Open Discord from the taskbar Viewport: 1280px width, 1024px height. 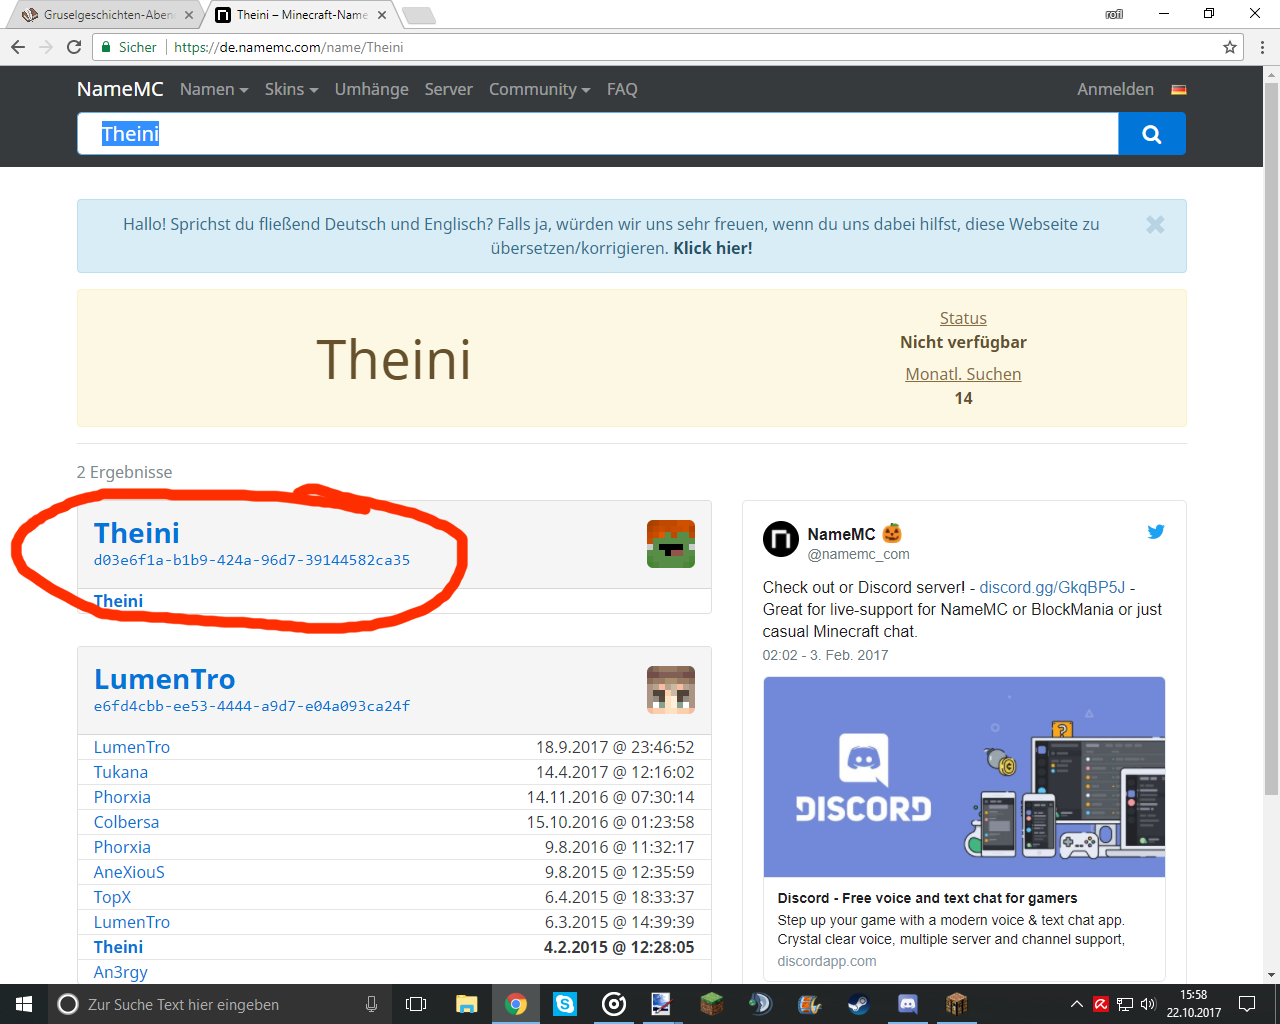(907, 1004)
